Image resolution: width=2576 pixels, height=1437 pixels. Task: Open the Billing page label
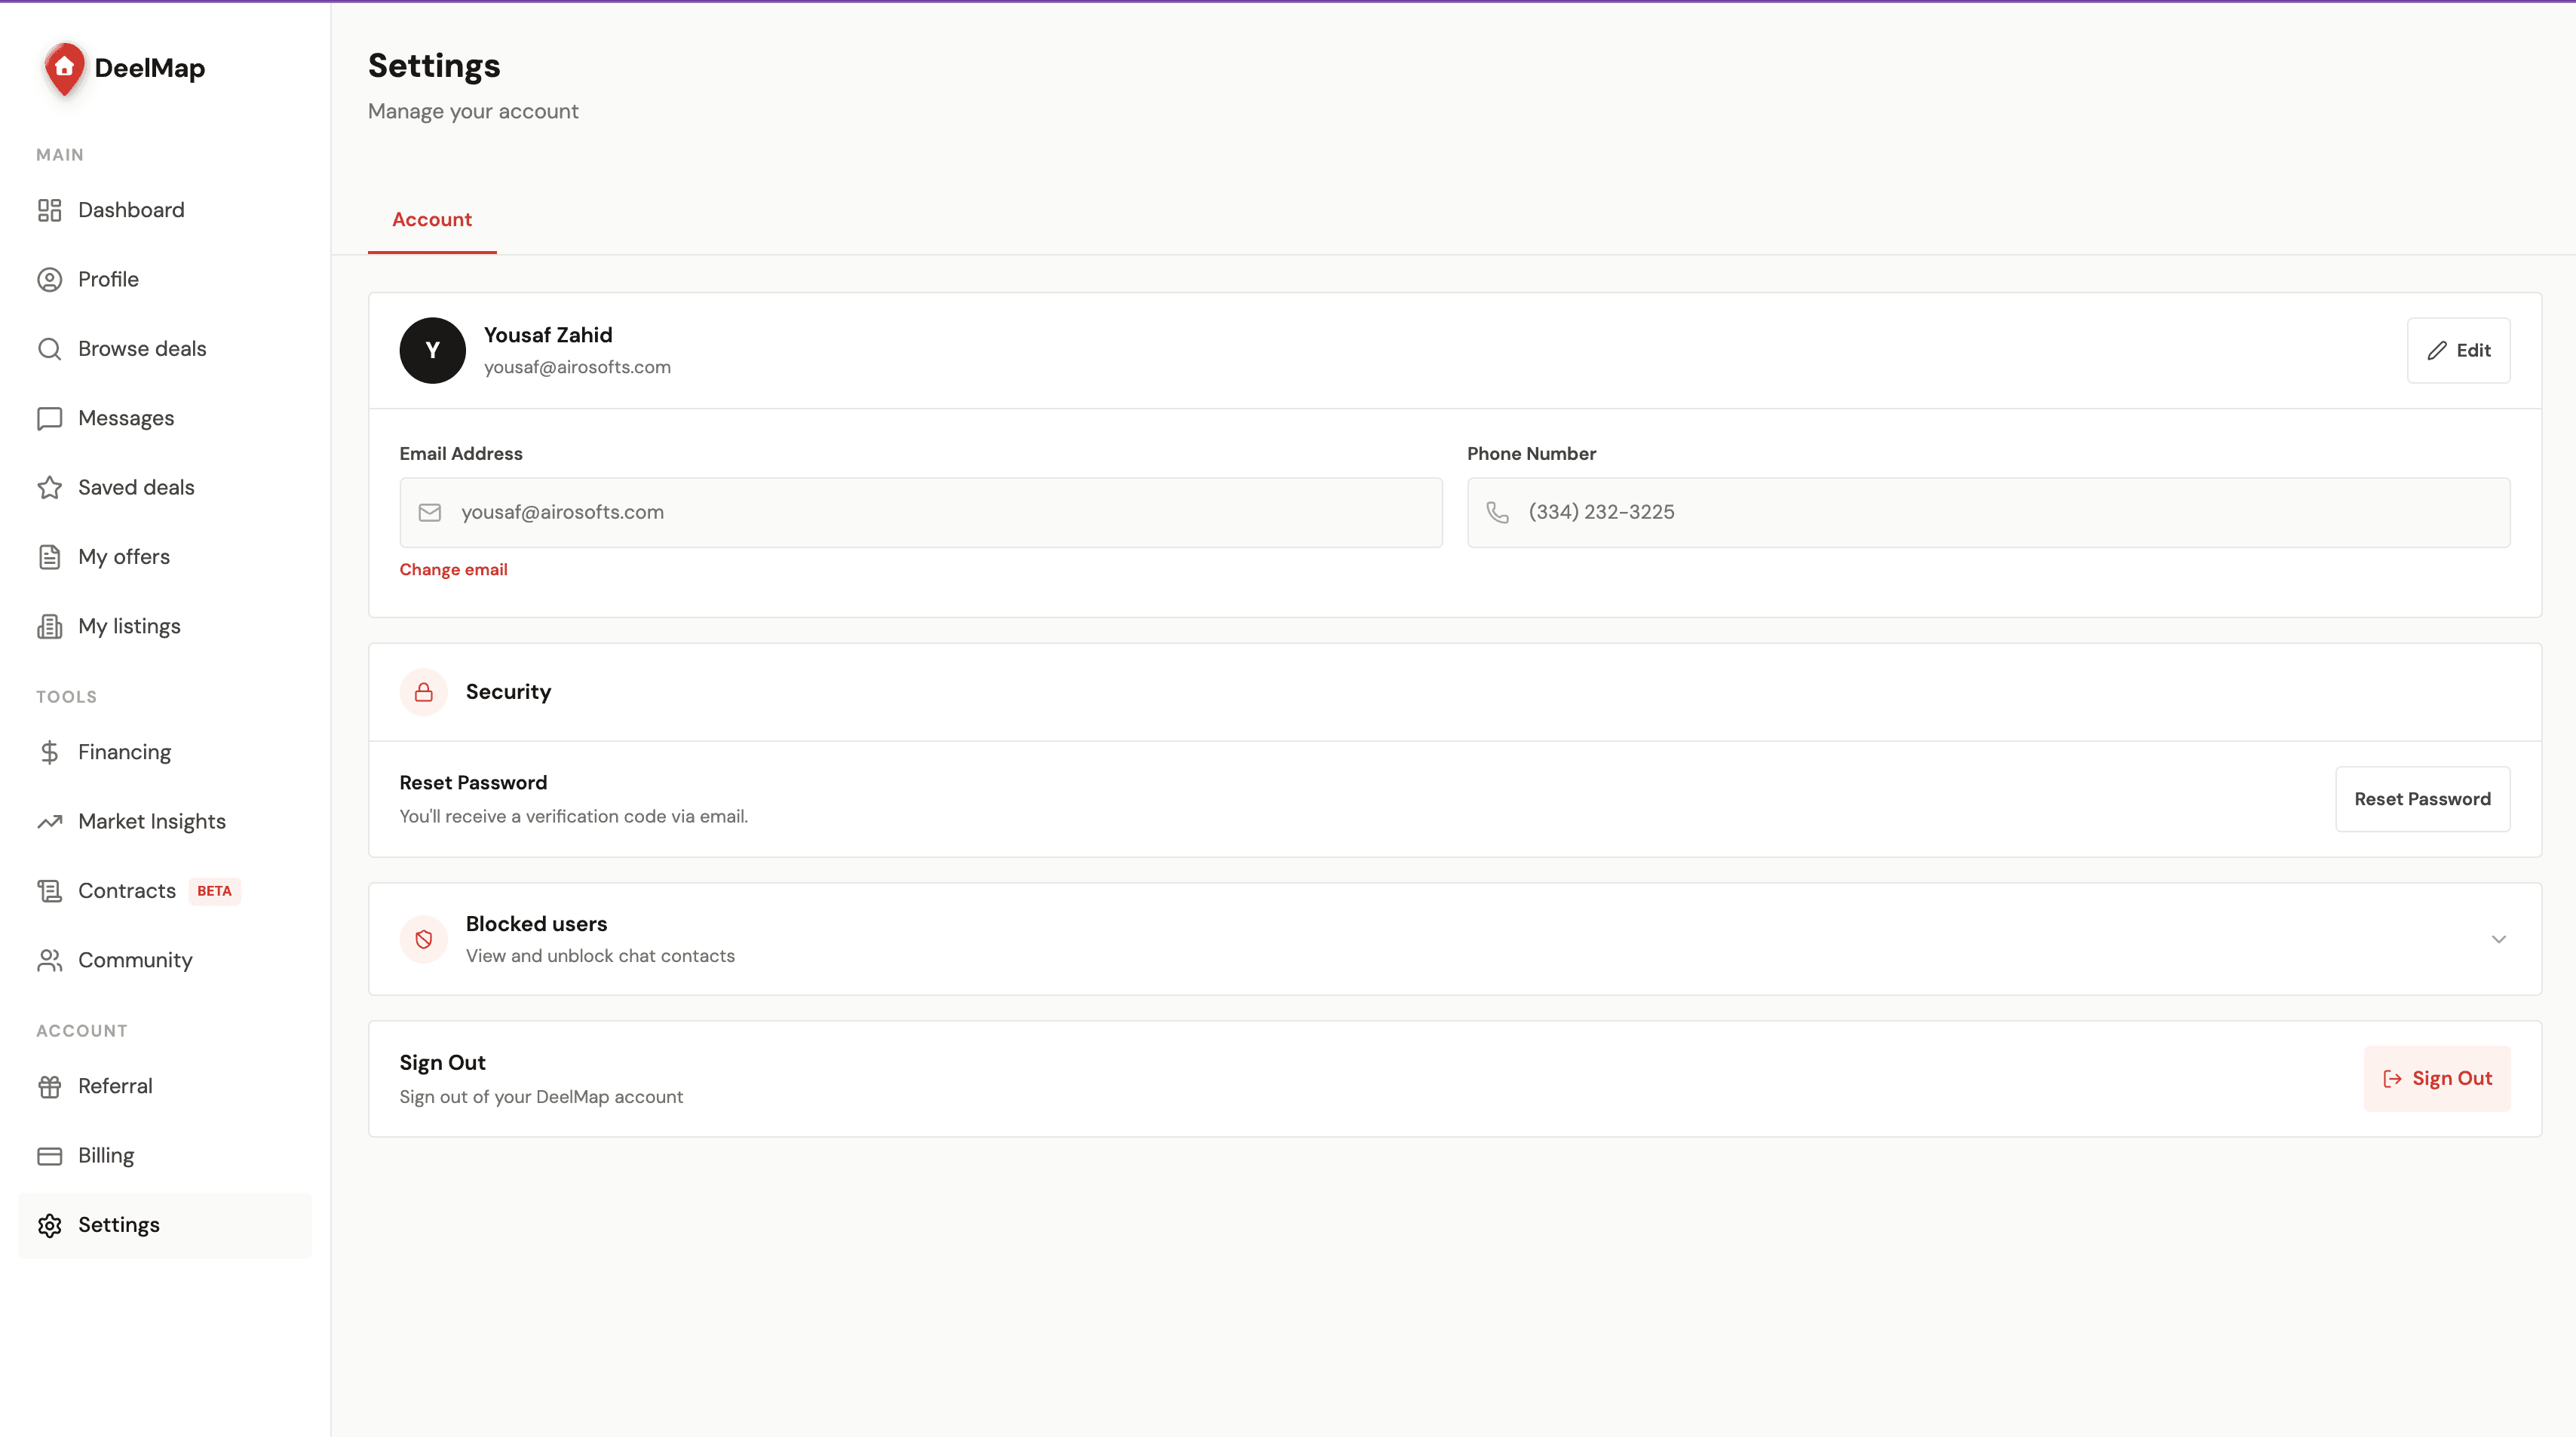click(106, 1156)
